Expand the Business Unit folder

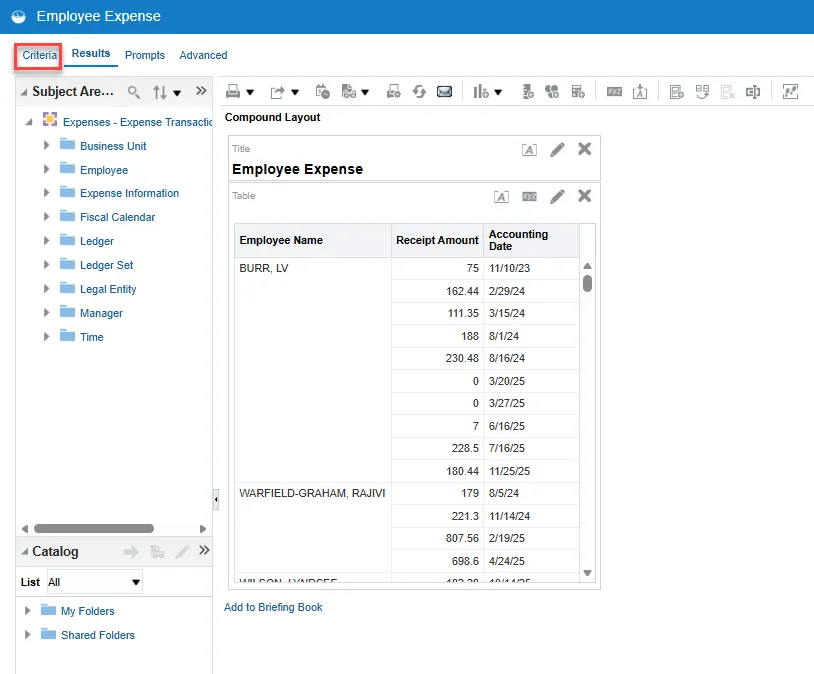point(46,145)
